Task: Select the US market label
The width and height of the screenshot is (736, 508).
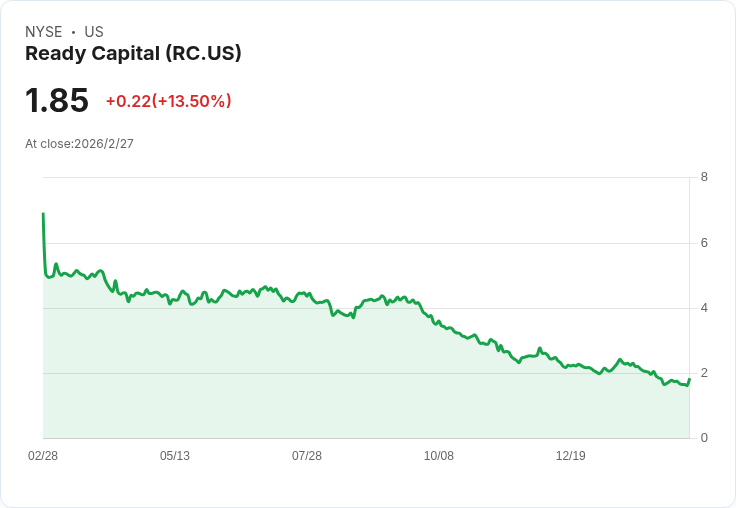Action: point(94,32)
